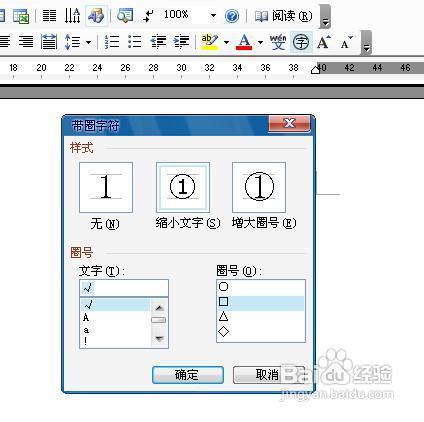Toggle the Drawing toolbar icon

tap(96, 16)
